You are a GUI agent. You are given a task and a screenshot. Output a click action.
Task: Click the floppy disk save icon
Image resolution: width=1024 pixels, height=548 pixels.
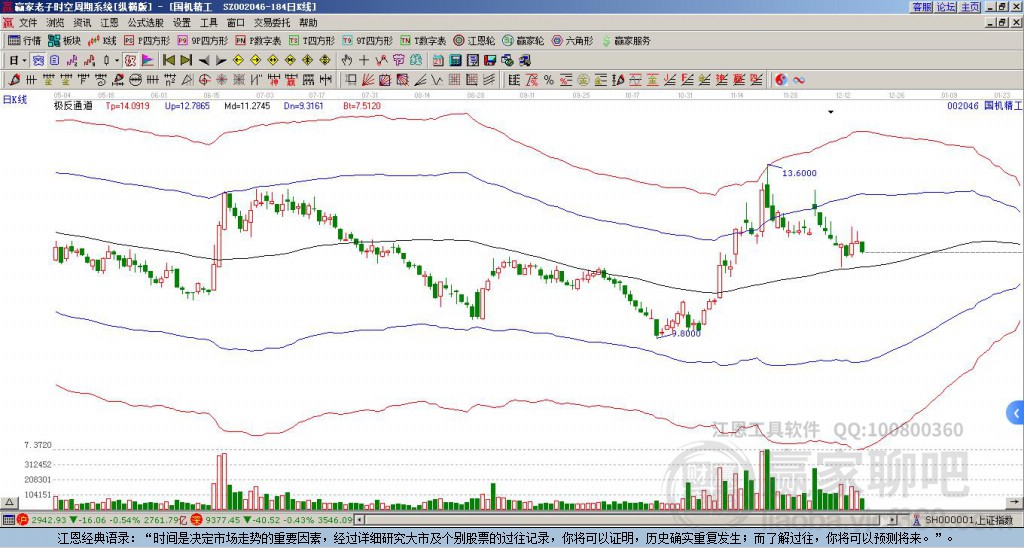pyautogui.click(x=490, y=61)
